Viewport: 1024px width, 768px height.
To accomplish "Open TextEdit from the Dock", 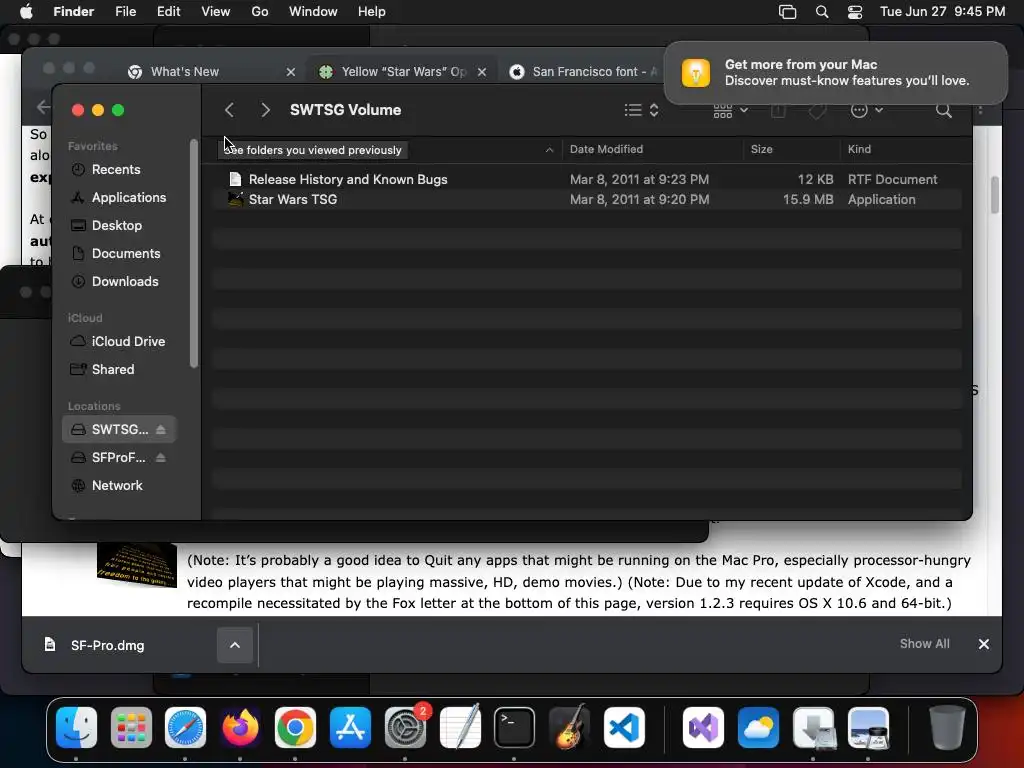I will [460, 728].
